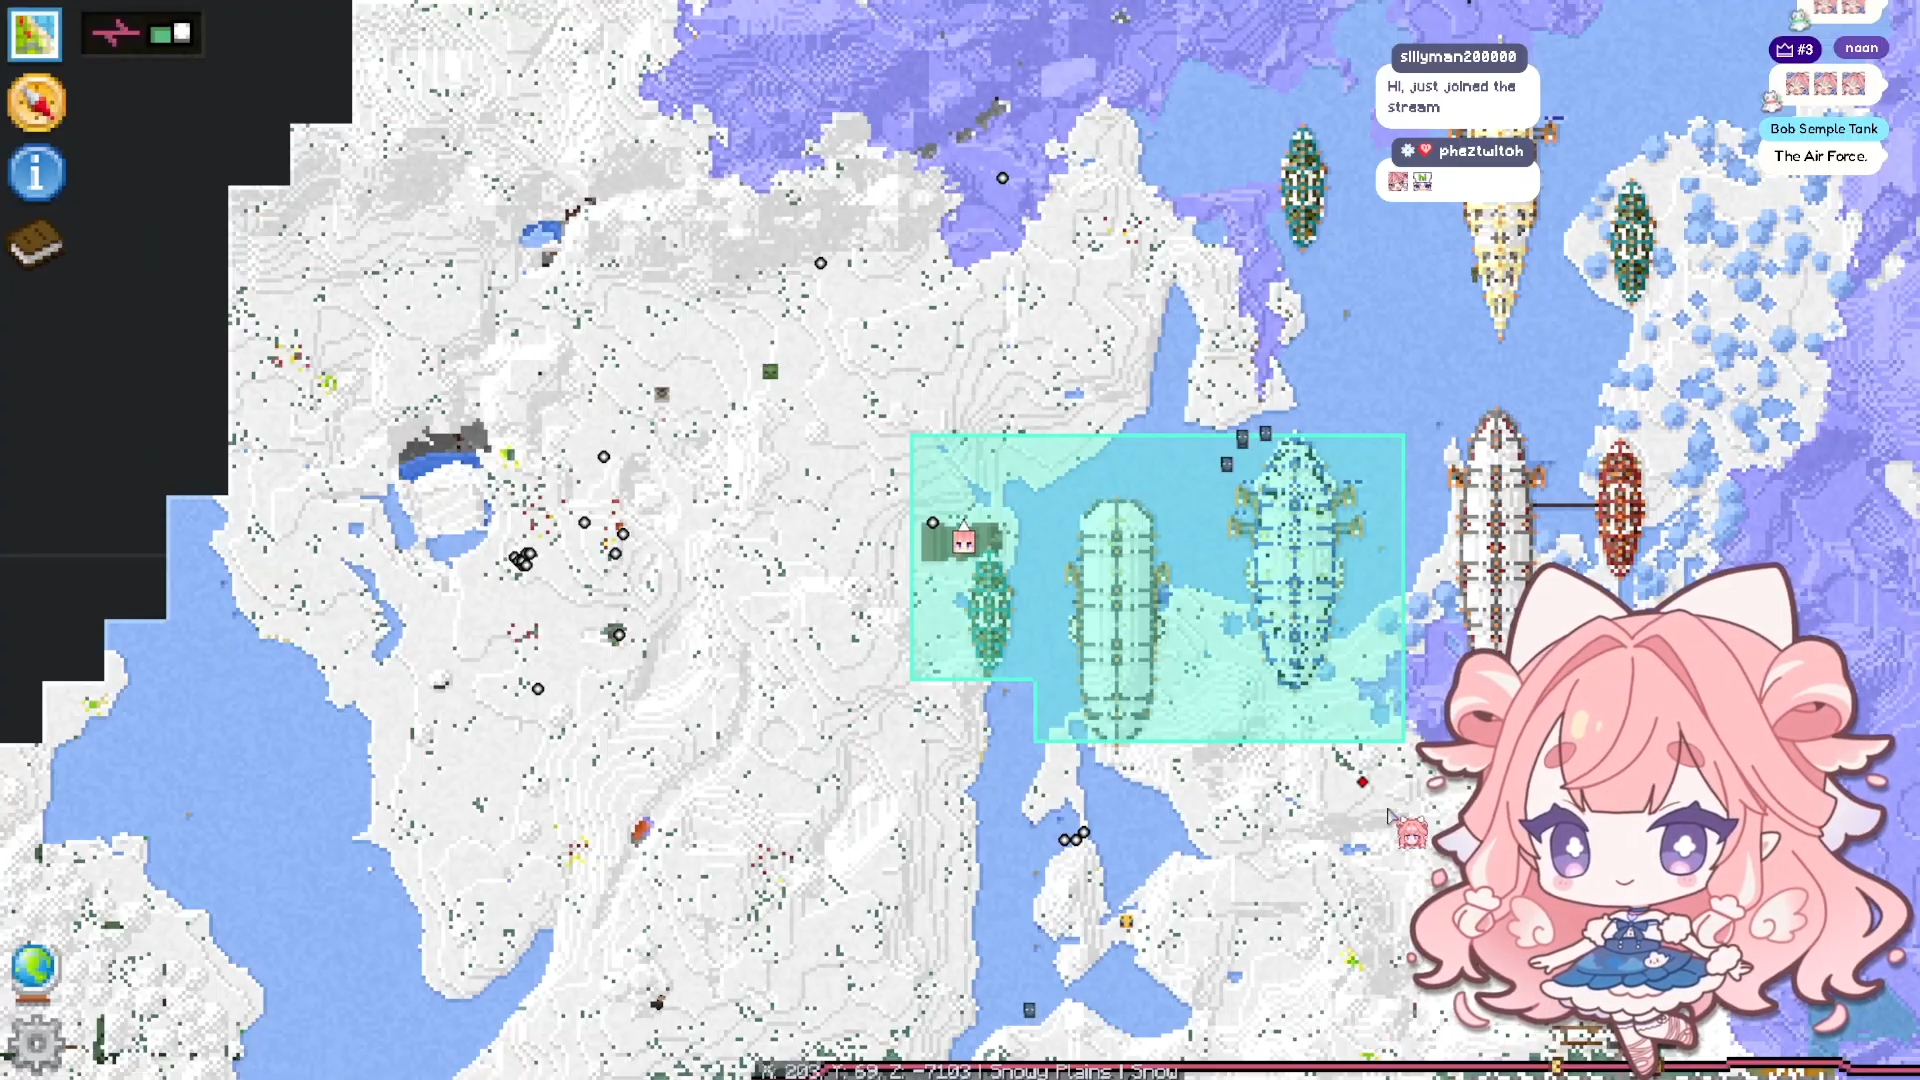Click the green block marker on the map
Viewport: 1920px width, 1080px height.
point(770,371)
